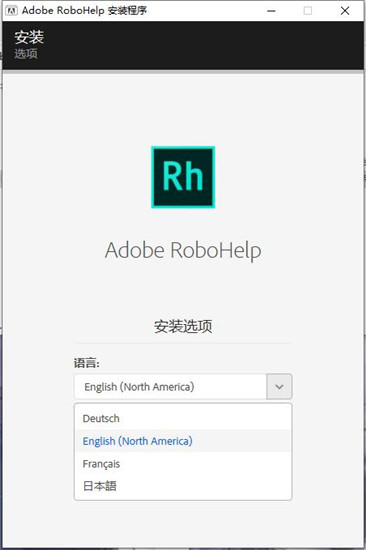This screenshot has height=550, width=366.
Task: Click the English (North America) language field
Action: coord(171,387)
